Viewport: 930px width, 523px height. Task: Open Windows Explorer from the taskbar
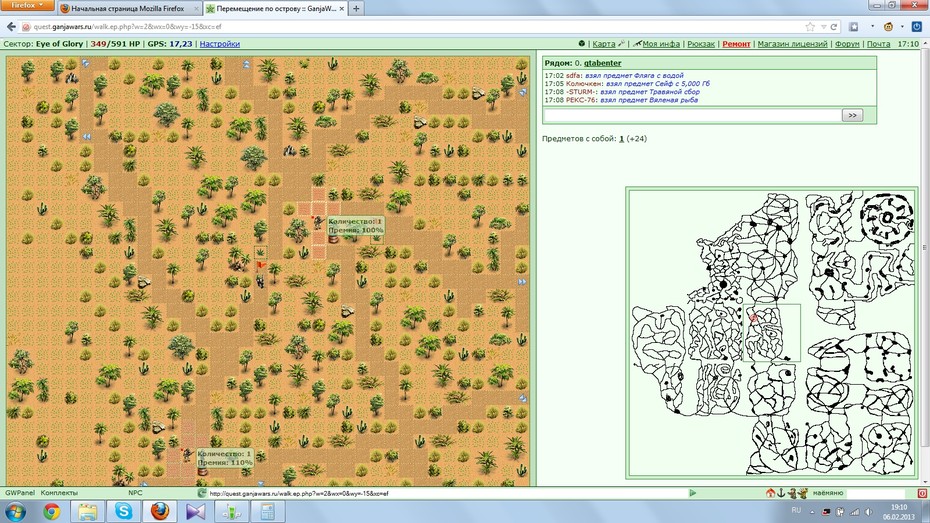click(88, 511)
